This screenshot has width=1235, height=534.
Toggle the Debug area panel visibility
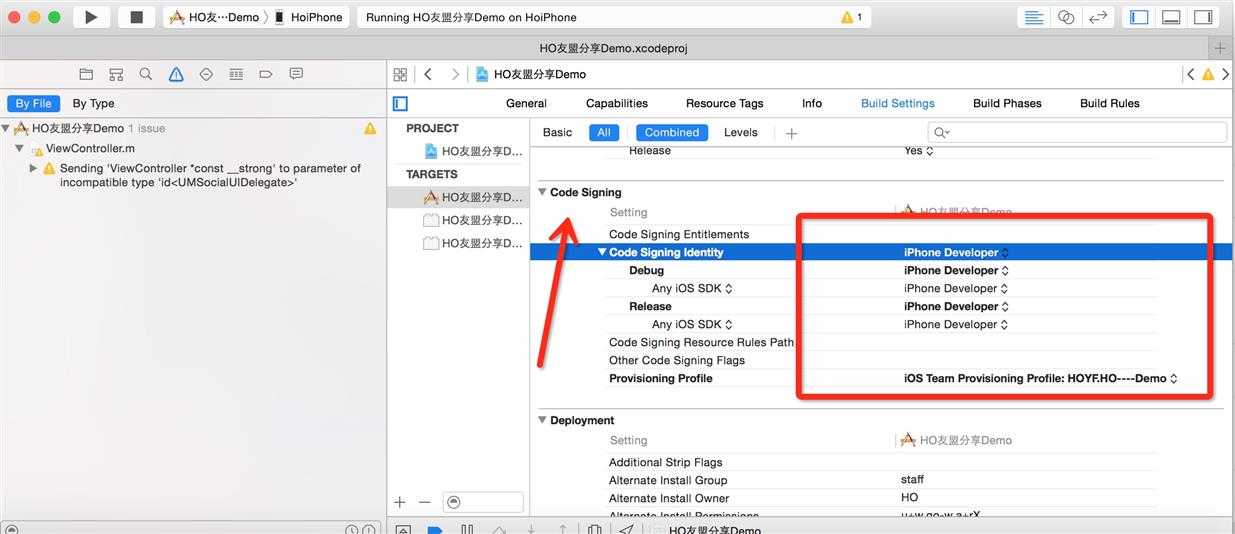click(1171, 17)
